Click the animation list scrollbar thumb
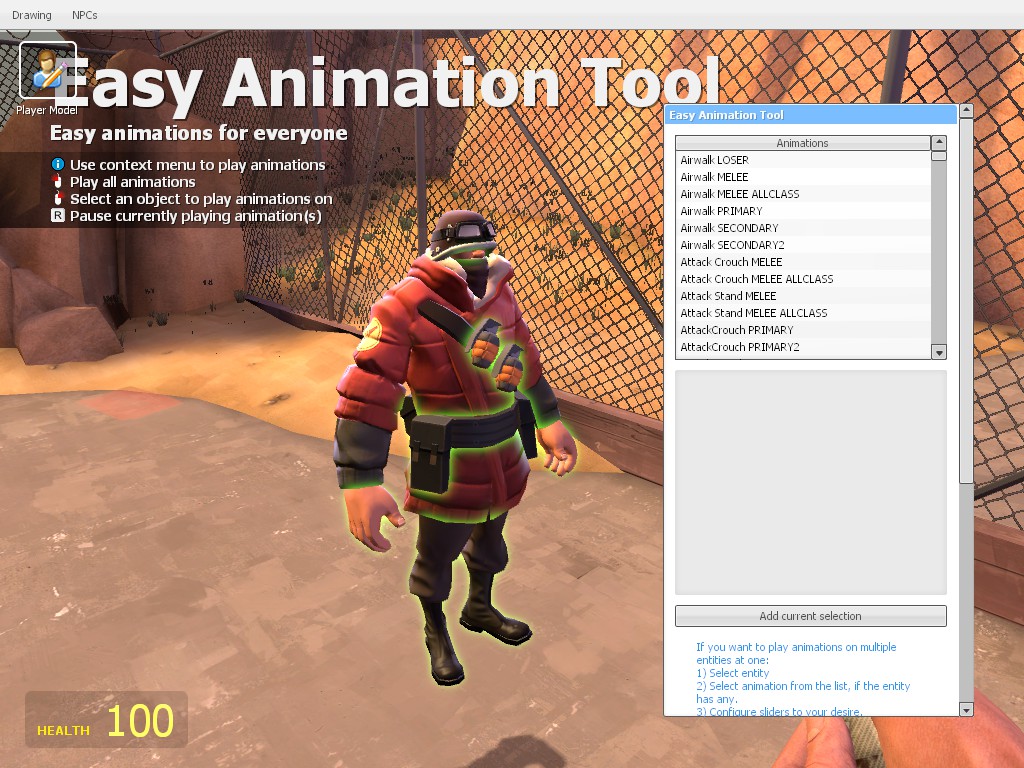The height and width of the screenshot is (768, 1024). pos(938,156)
